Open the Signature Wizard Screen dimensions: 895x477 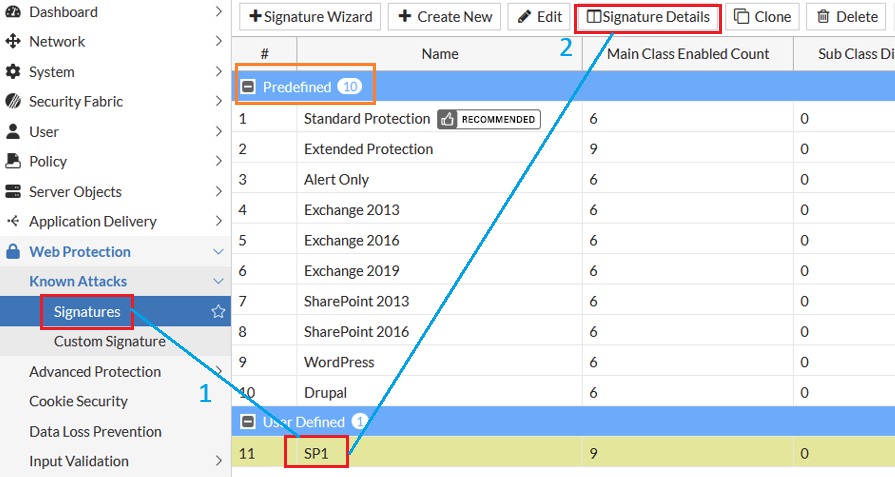[311, 17]
